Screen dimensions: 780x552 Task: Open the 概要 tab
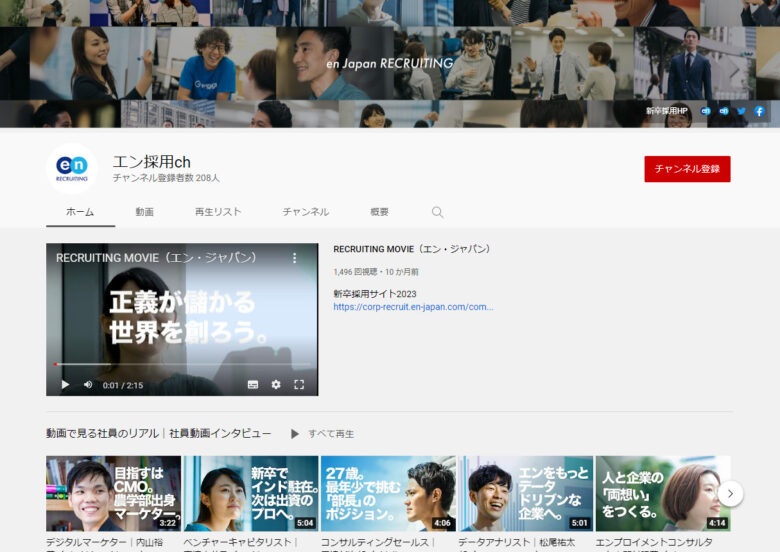pos(380,212)
